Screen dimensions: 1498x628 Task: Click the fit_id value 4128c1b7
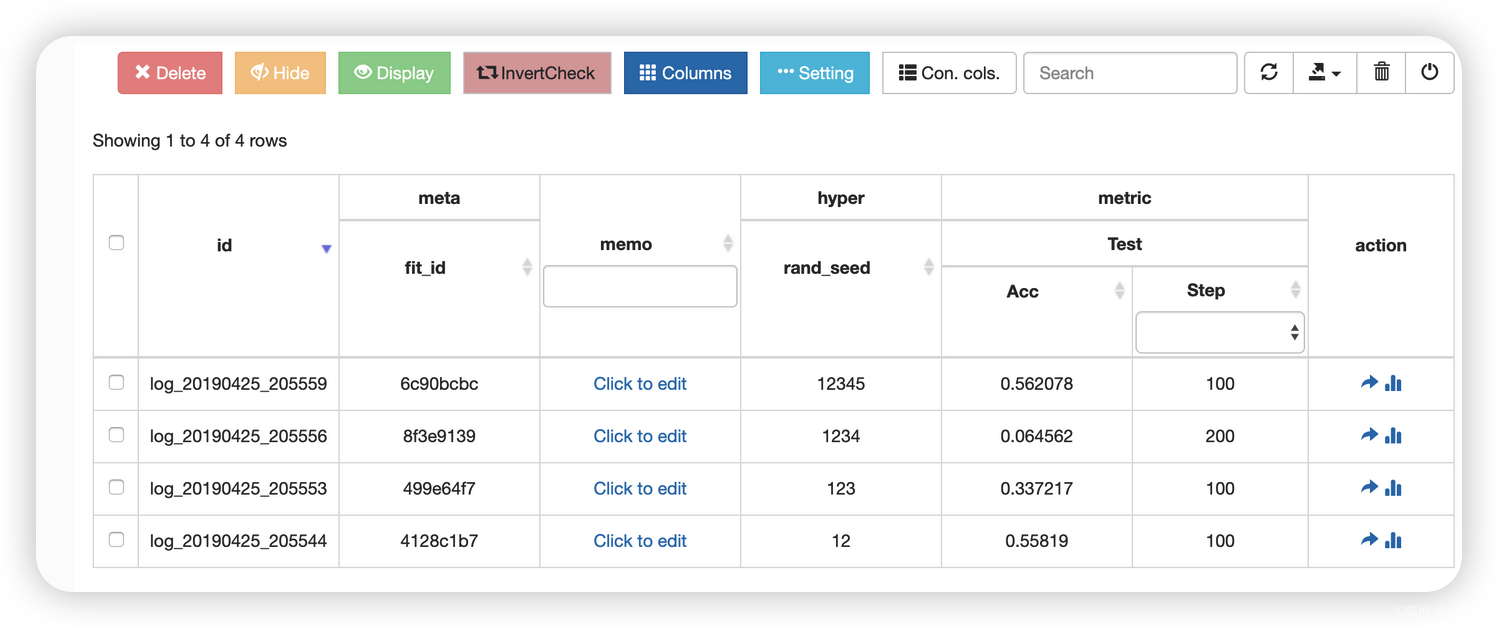click(439, 541)
